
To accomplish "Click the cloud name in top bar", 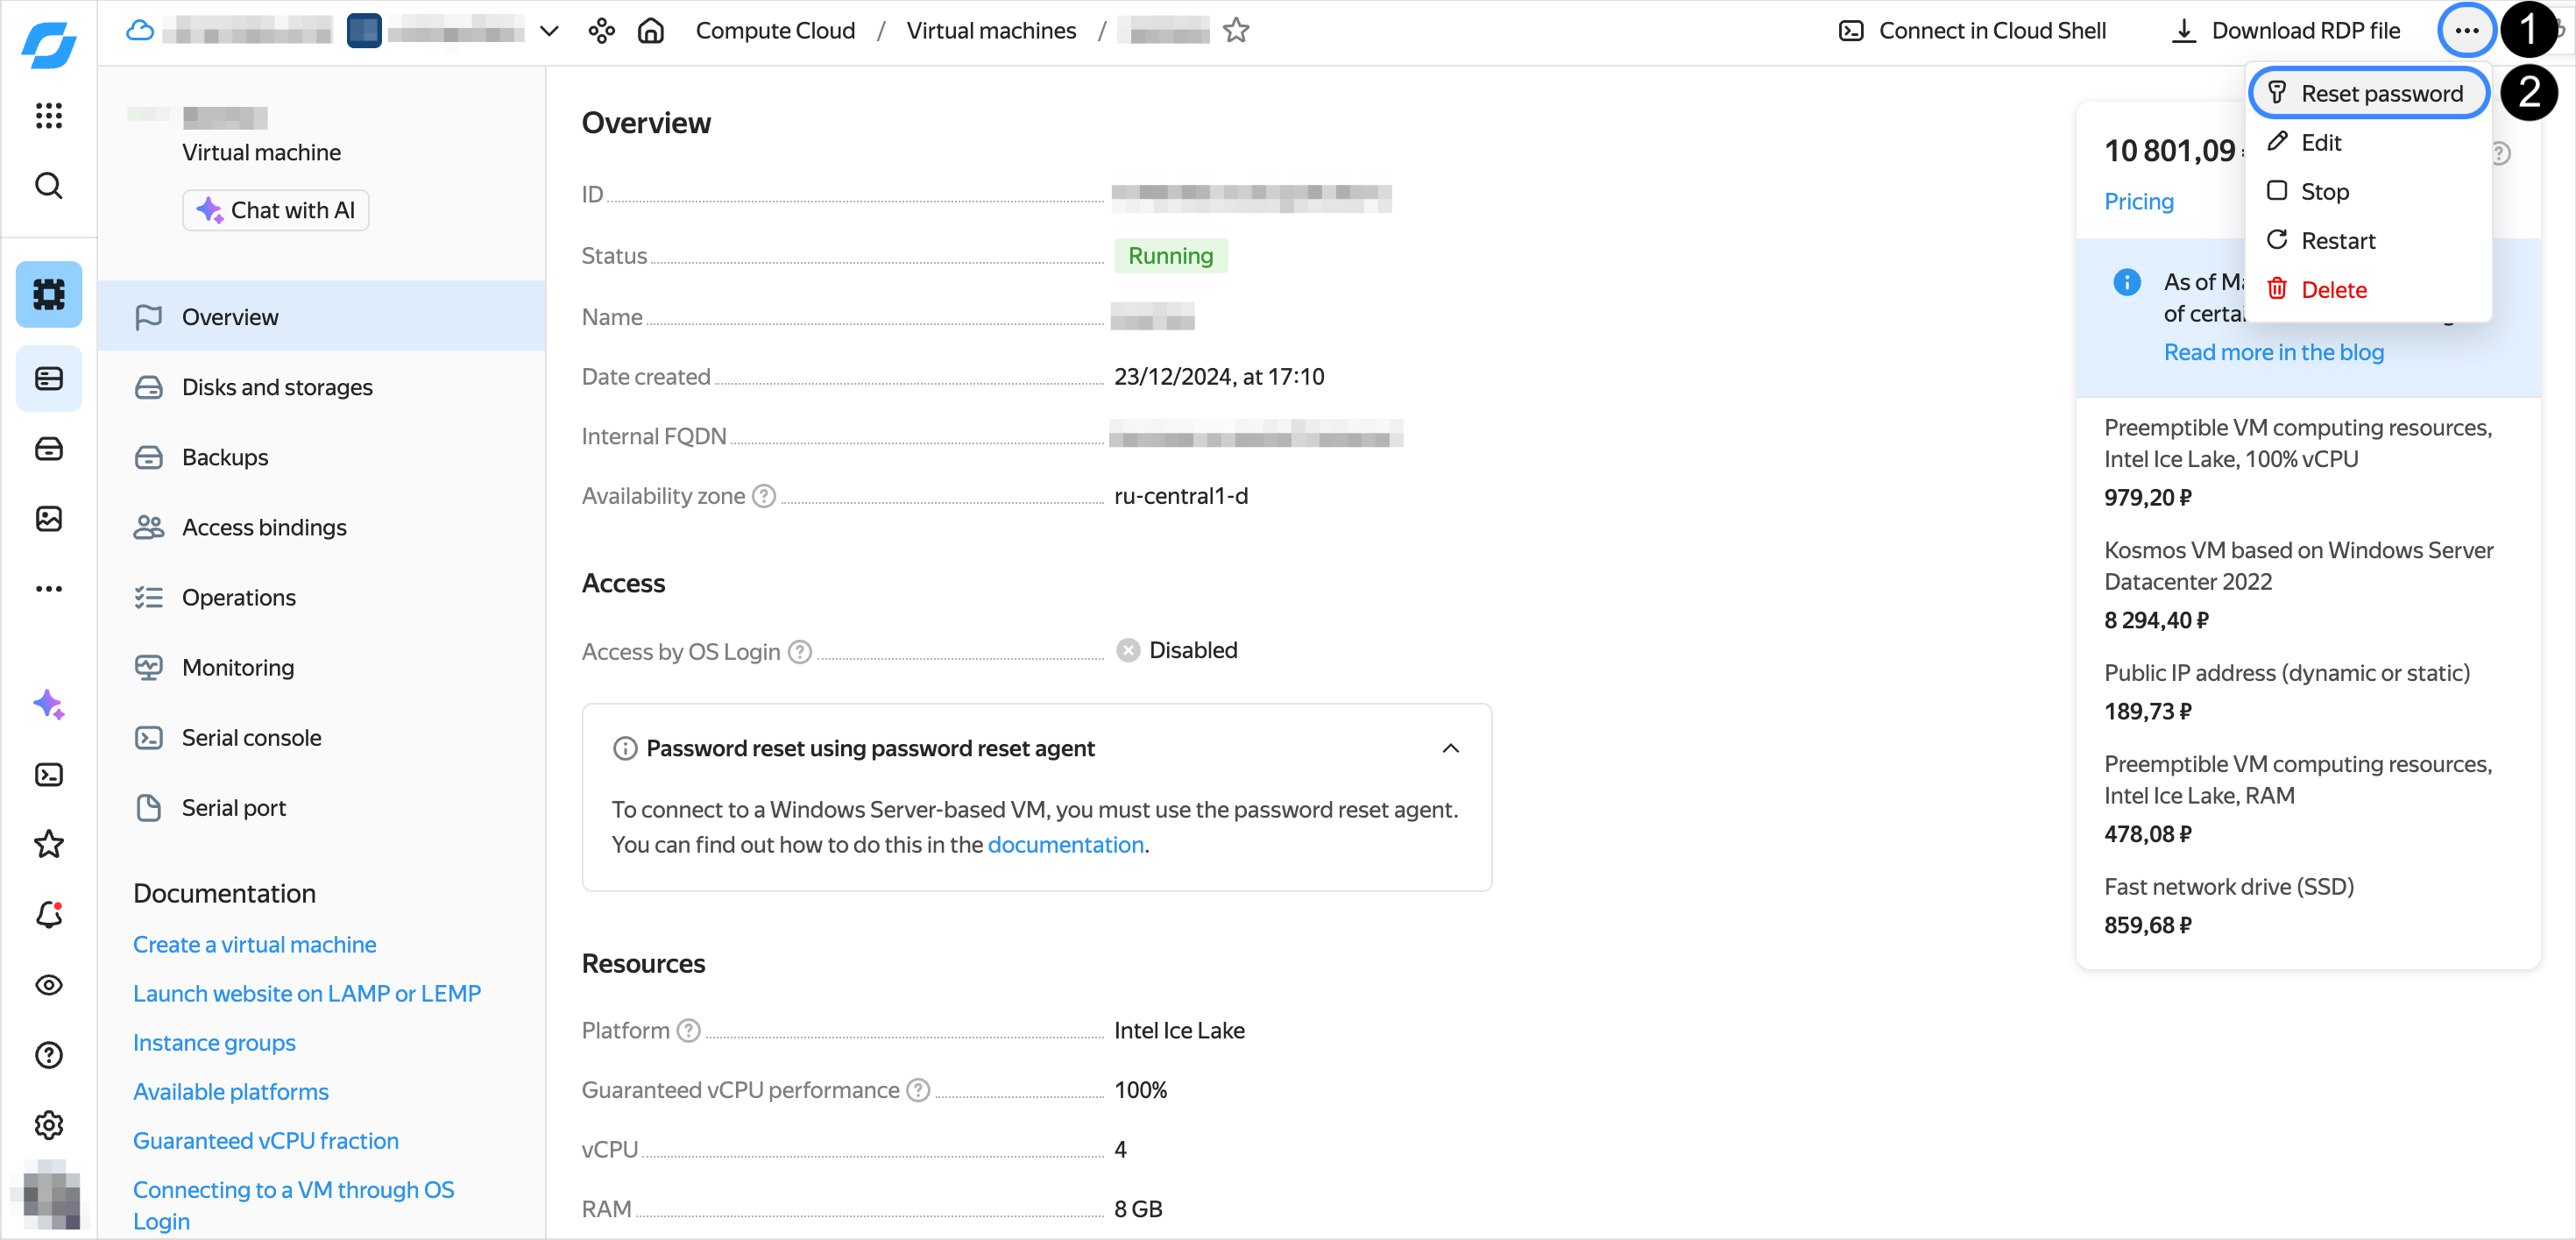I will [x=247, y=31].
